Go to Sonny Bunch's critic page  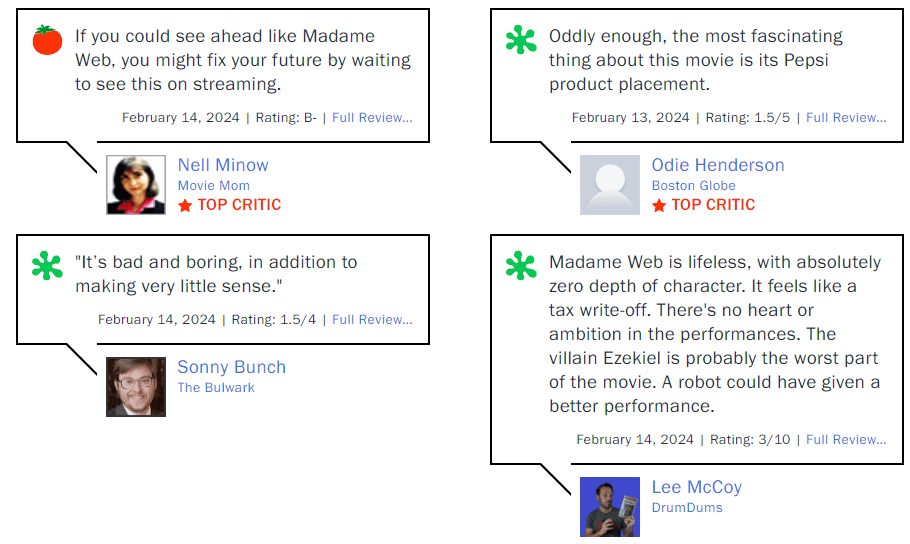point(232,367)
